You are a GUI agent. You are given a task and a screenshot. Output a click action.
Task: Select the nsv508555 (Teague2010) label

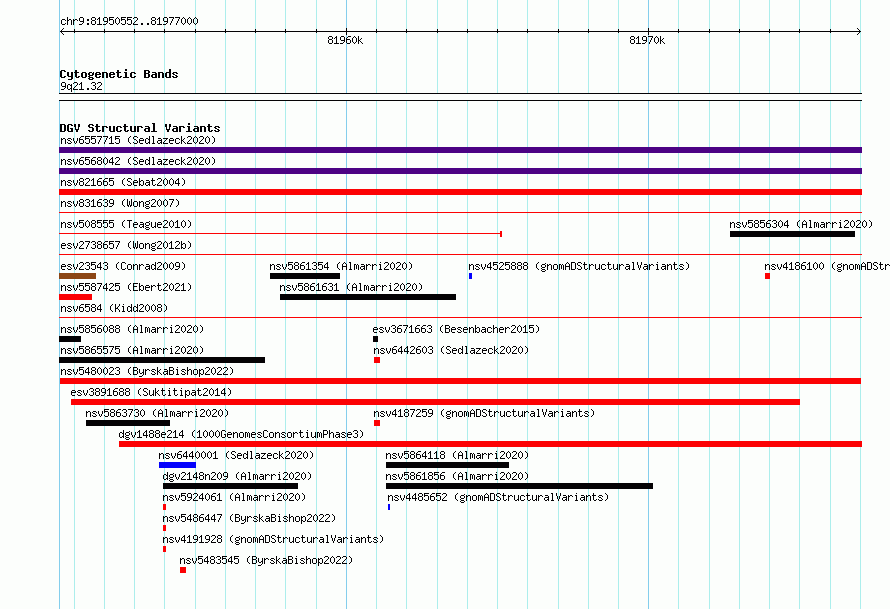126,224
